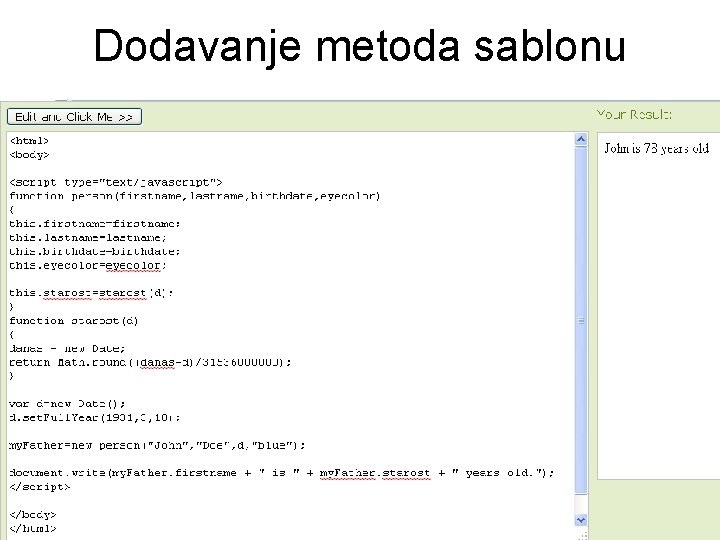The width and height of the screenshot is (720, 540).
Task: Click the 'John is 73 years old' result text
Action: (657, 148)
